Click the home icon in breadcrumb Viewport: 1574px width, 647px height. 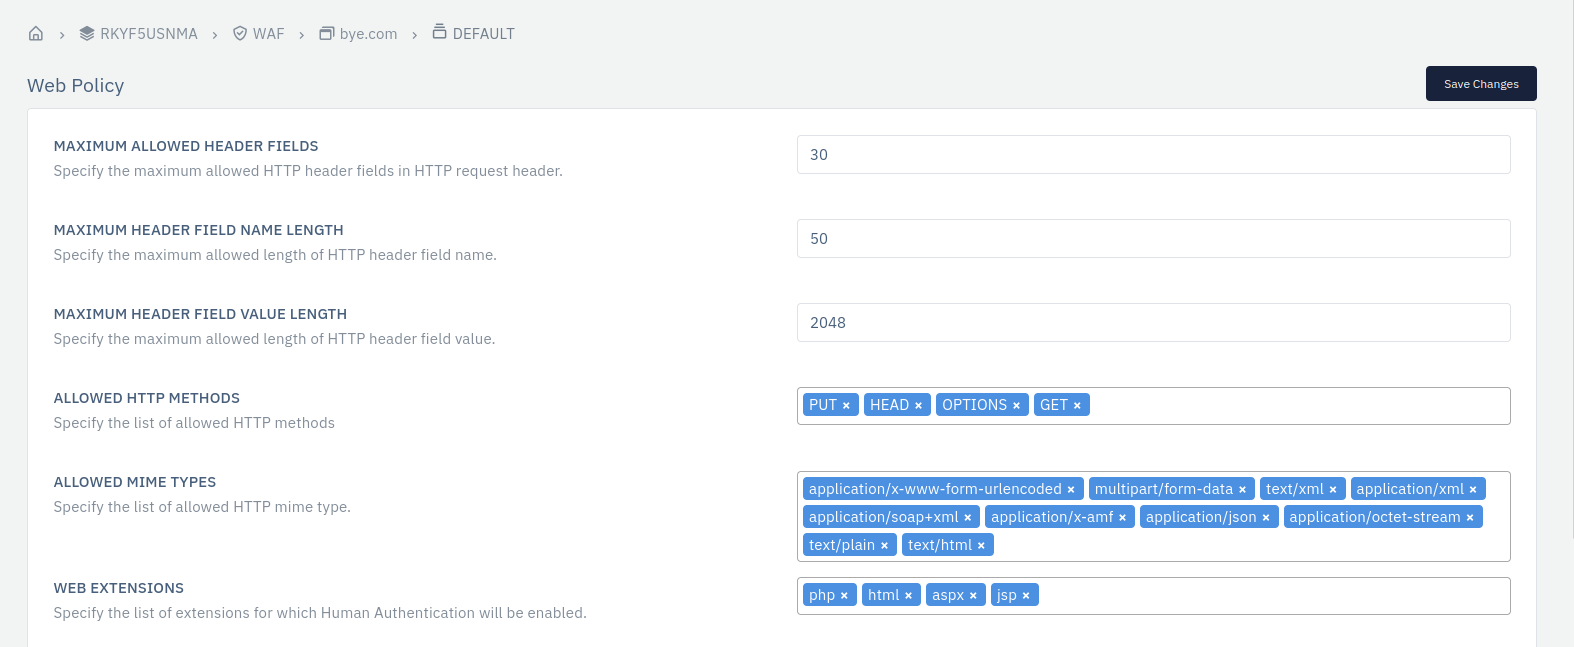coord(36,34)
